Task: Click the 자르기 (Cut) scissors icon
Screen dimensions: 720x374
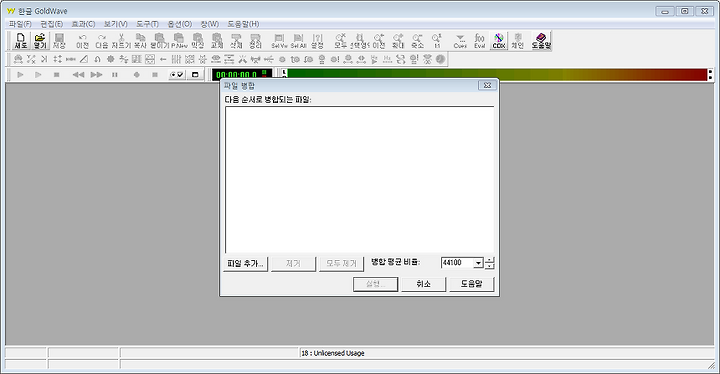Action: [121, 40]
